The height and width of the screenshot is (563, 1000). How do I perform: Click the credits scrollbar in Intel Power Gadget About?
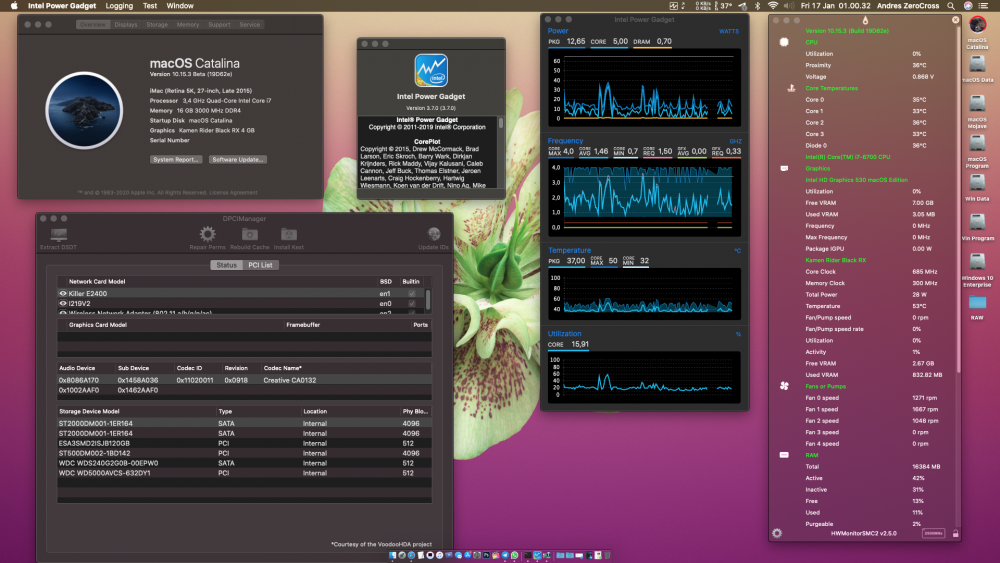501,123
